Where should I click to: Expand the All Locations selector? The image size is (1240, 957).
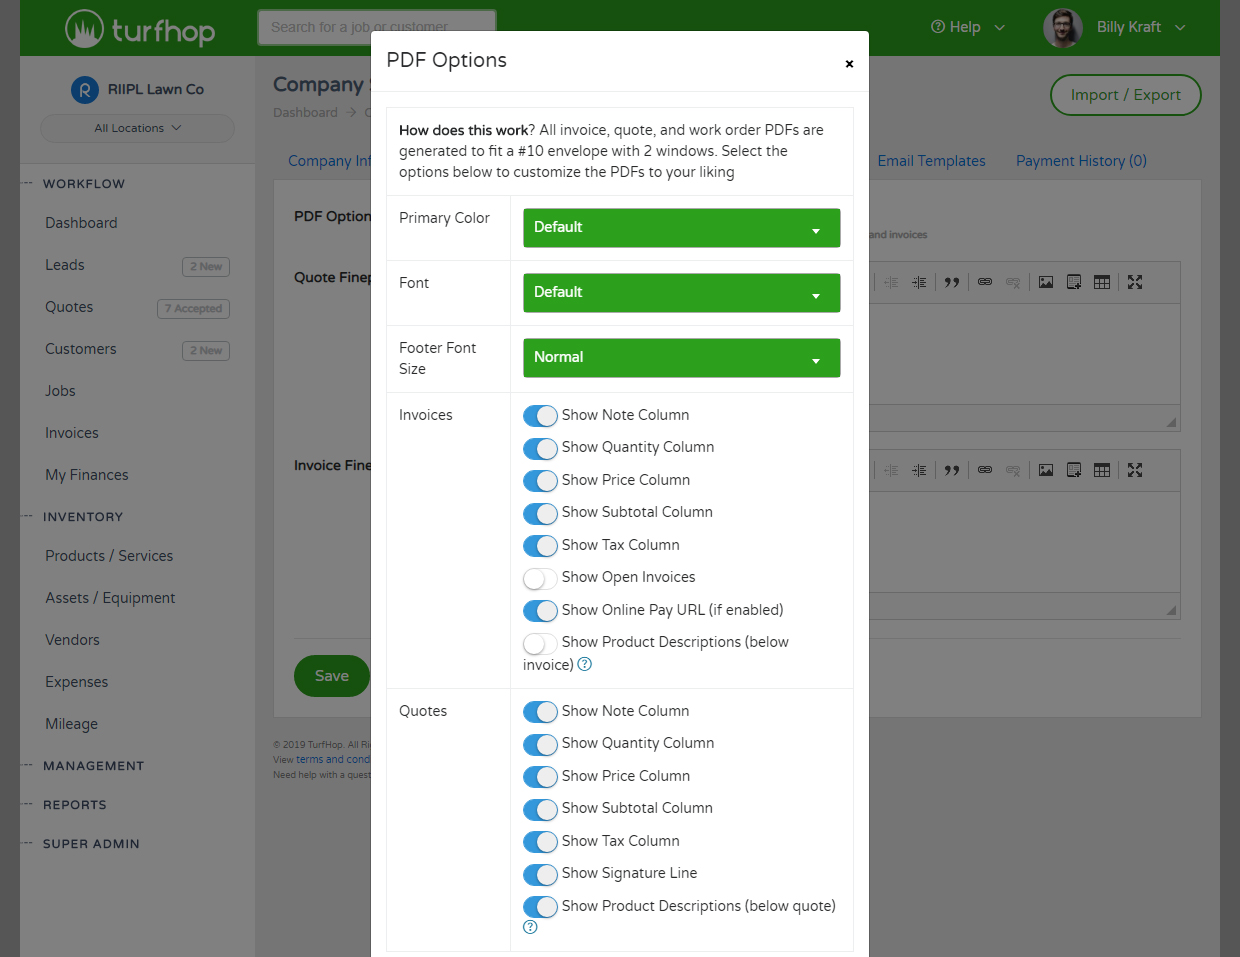(x=137, y=128)
